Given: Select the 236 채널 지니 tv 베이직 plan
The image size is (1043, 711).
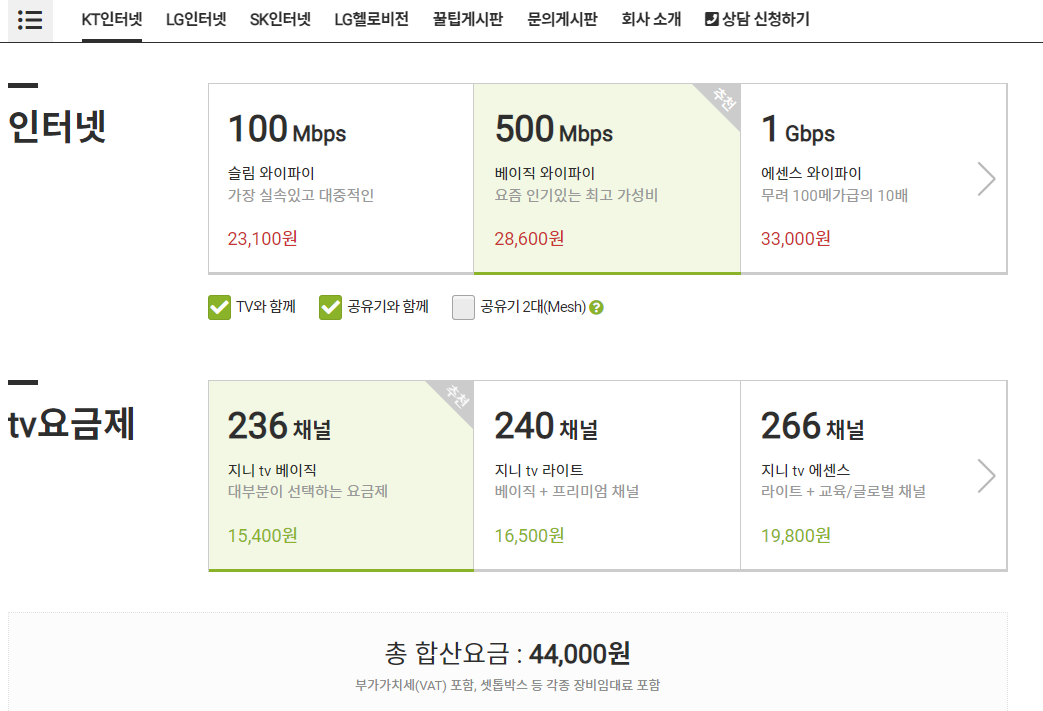Looking at the screenshot, I should (x=341, y=476).
